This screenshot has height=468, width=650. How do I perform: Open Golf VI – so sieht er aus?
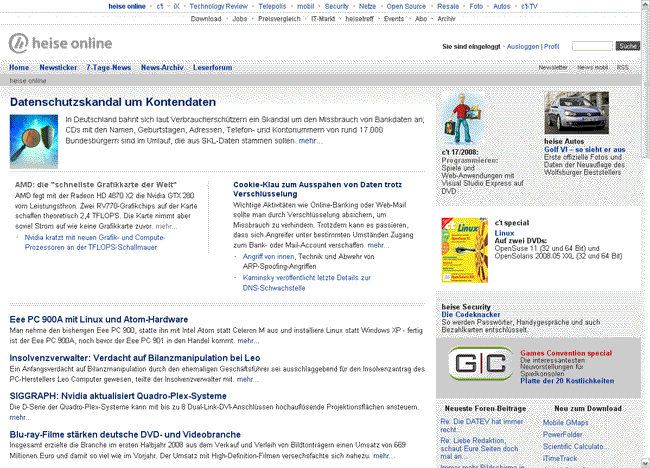coord(585,150)
